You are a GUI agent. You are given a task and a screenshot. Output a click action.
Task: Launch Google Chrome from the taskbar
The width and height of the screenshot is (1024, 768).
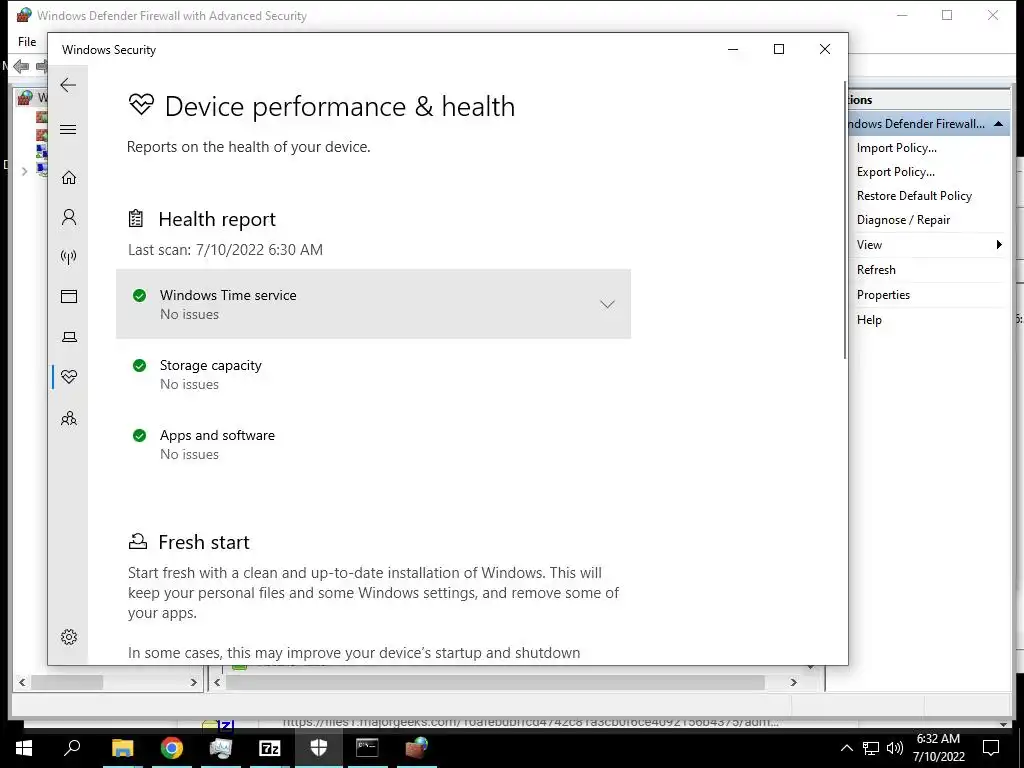pos(172,748)
